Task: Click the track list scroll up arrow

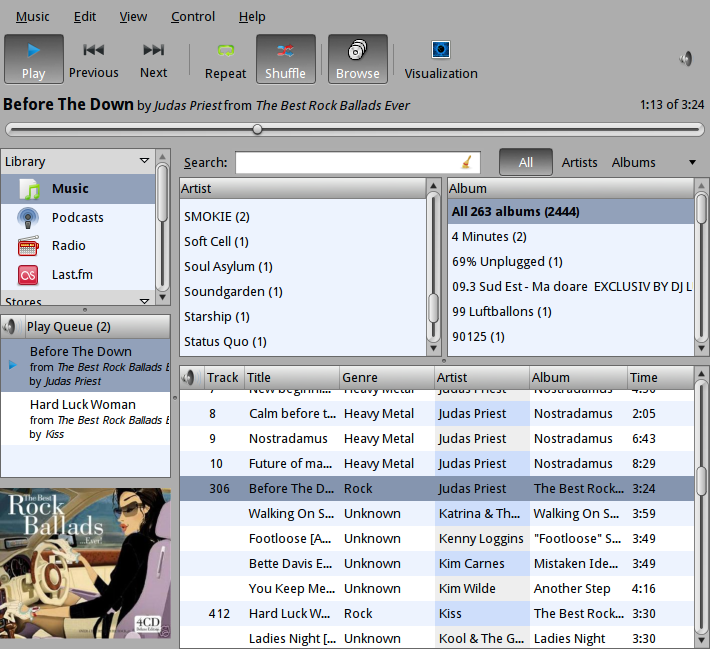Action: (701, 374)
